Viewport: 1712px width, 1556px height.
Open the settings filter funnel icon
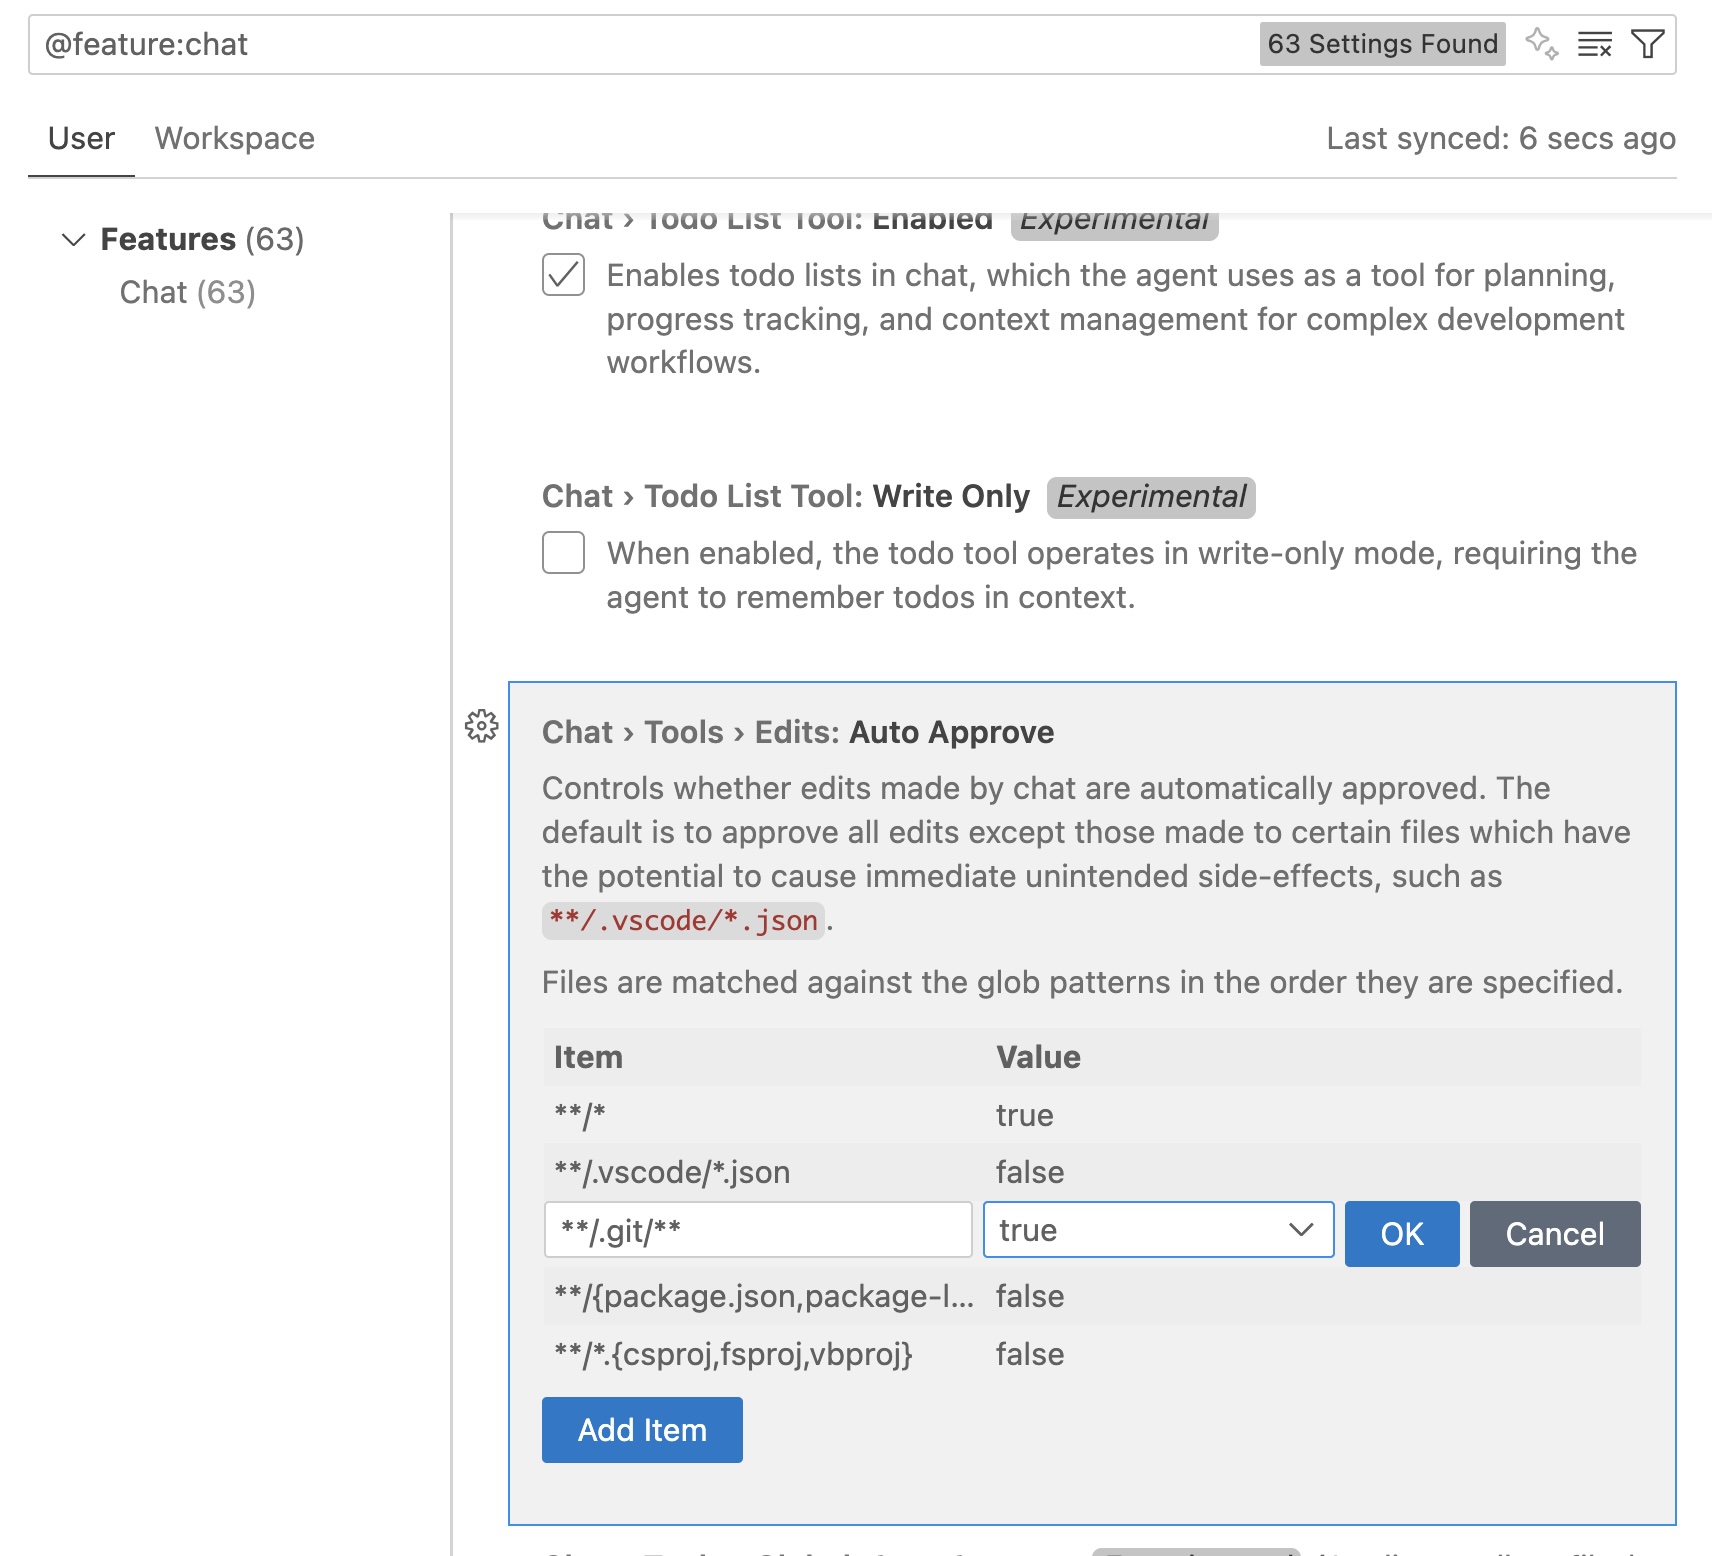tap(1647, 44)
